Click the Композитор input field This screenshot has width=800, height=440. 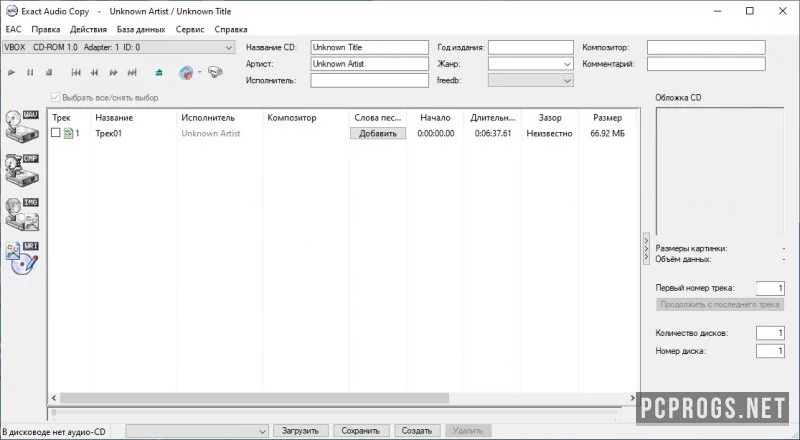tap(706, 47)
